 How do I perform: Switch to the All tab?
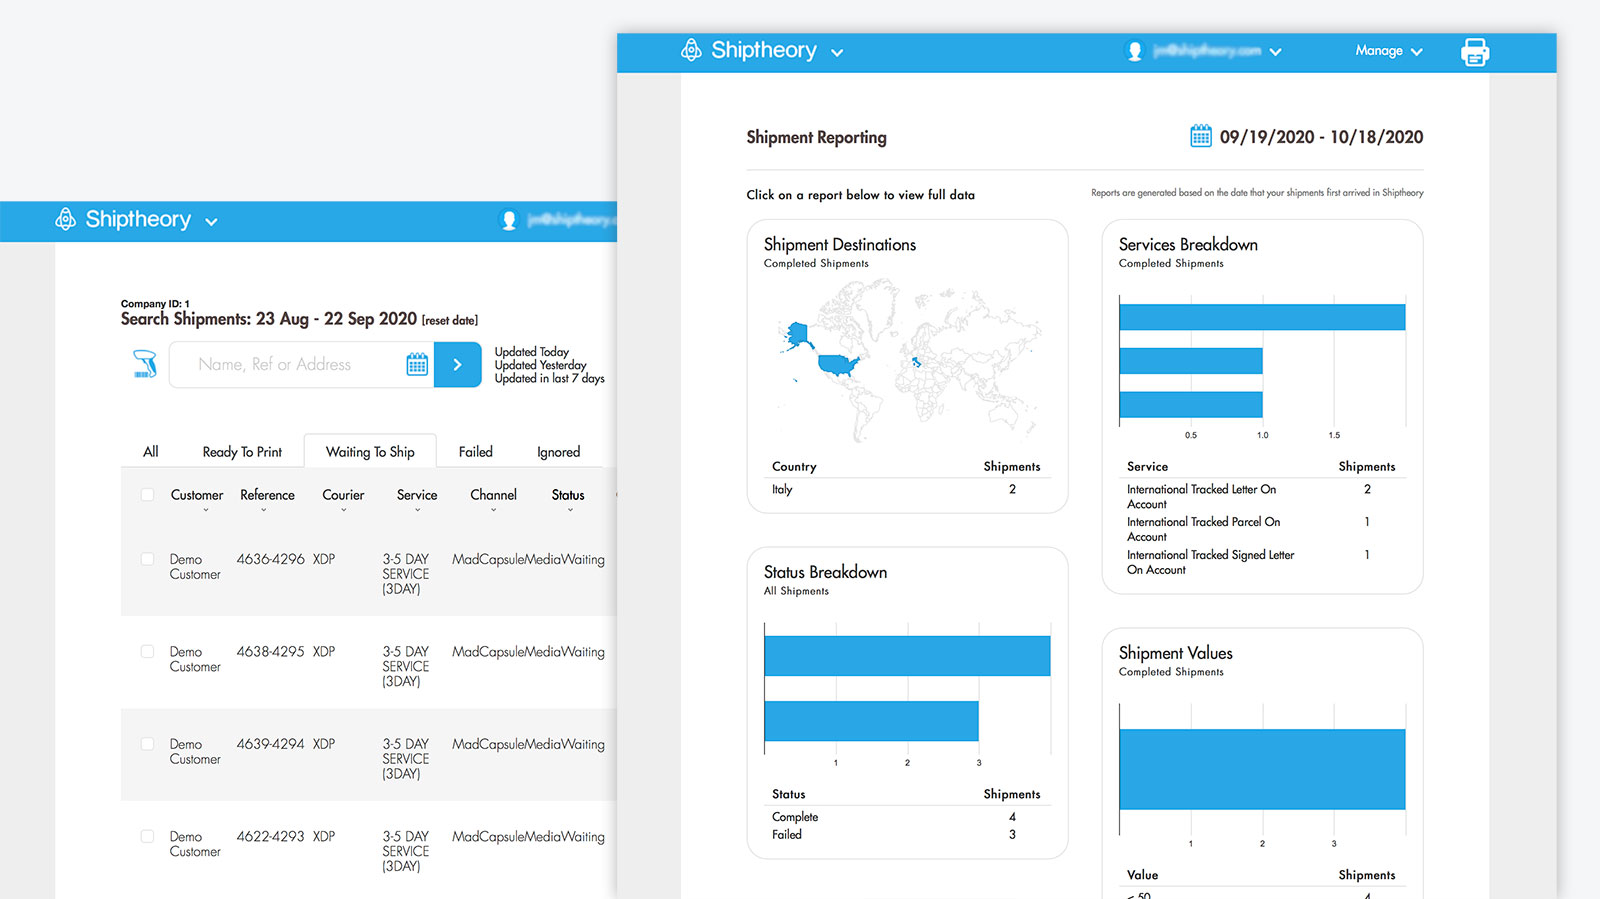[x=151, y=452]
